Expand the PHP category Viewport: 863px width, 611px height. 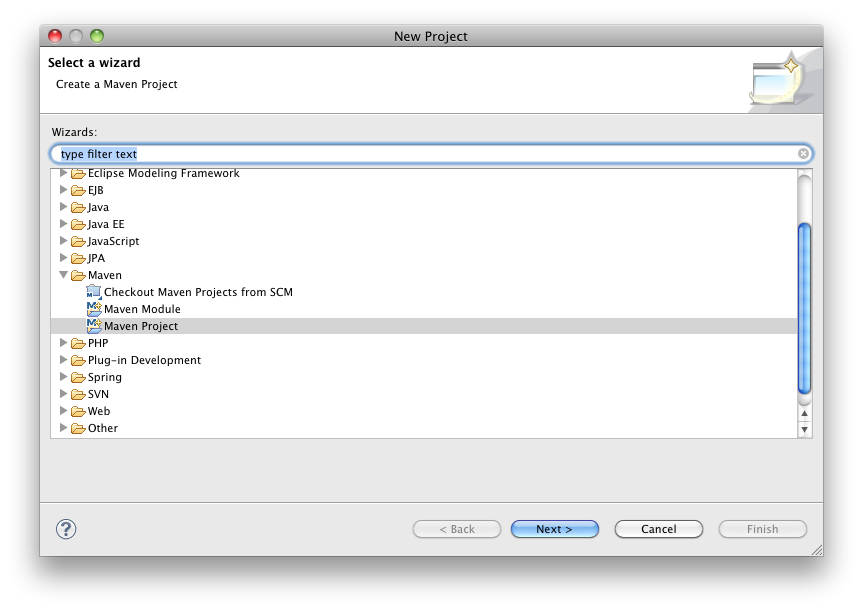[x=64, y=343]
